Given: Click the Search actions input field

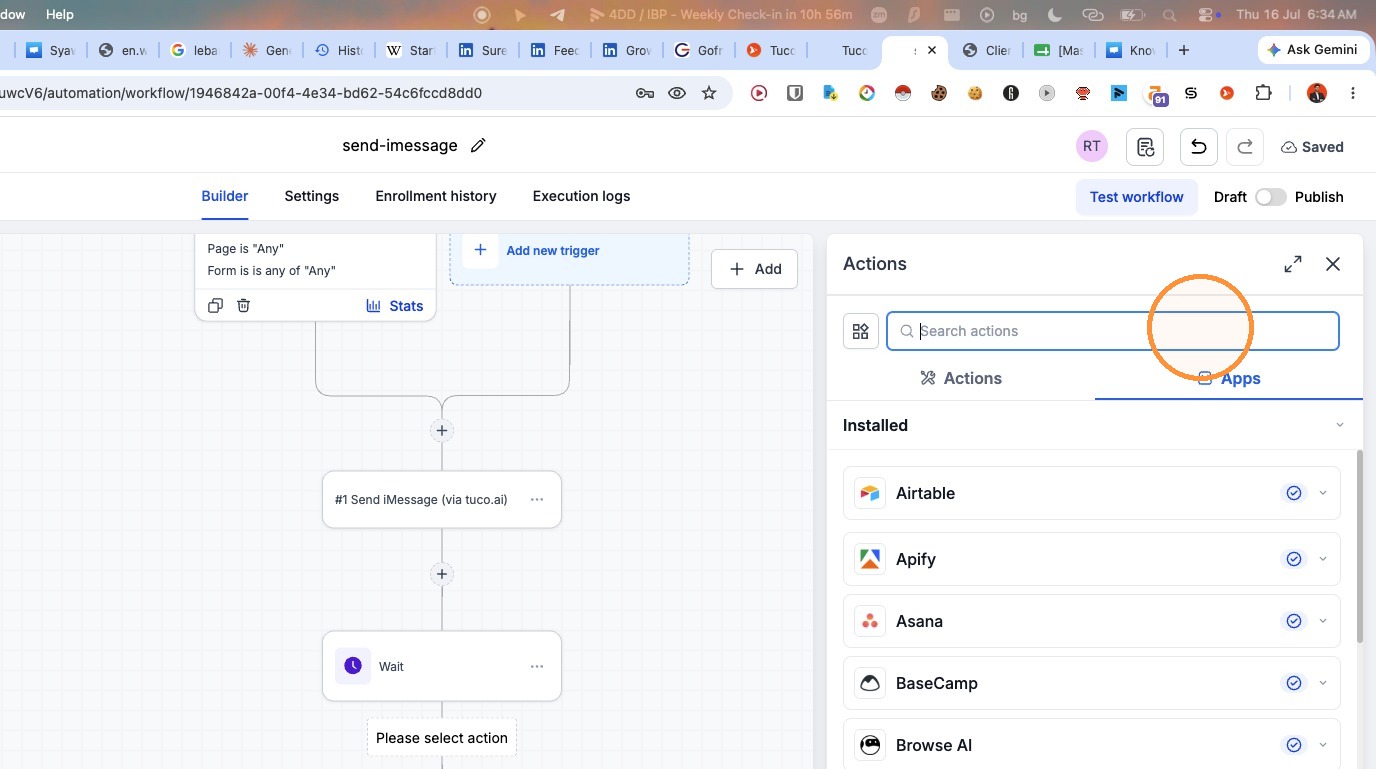Looking at the screenshot, I should 1112,331.
